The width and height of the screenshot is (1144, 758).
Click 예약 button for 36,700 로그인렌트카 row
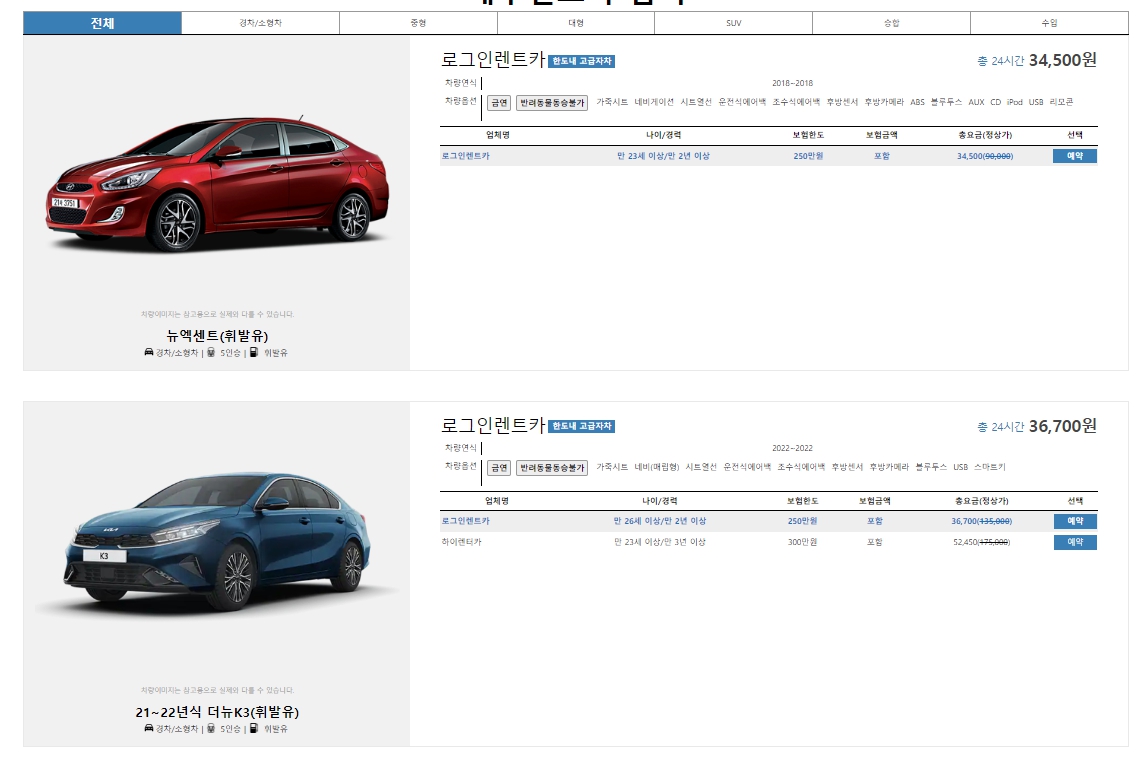tap(1075, 521)
